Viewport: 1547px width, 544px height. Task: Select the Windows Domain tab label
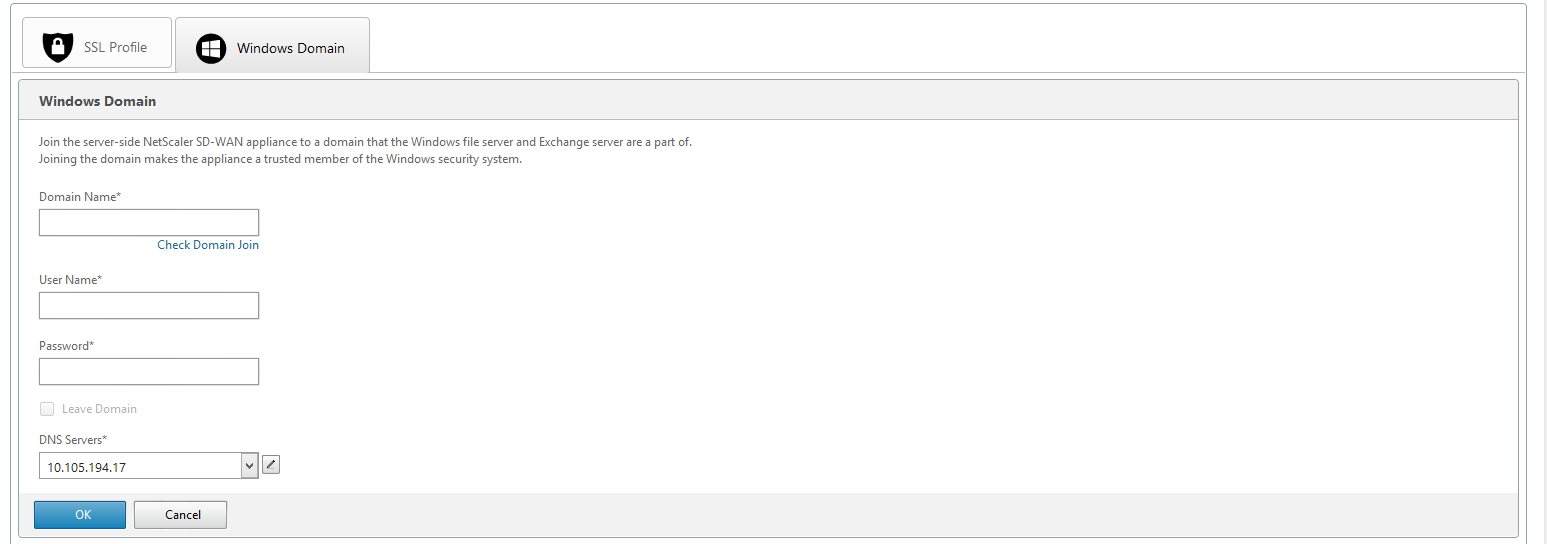pyautogui.click(x=291, y=48)
